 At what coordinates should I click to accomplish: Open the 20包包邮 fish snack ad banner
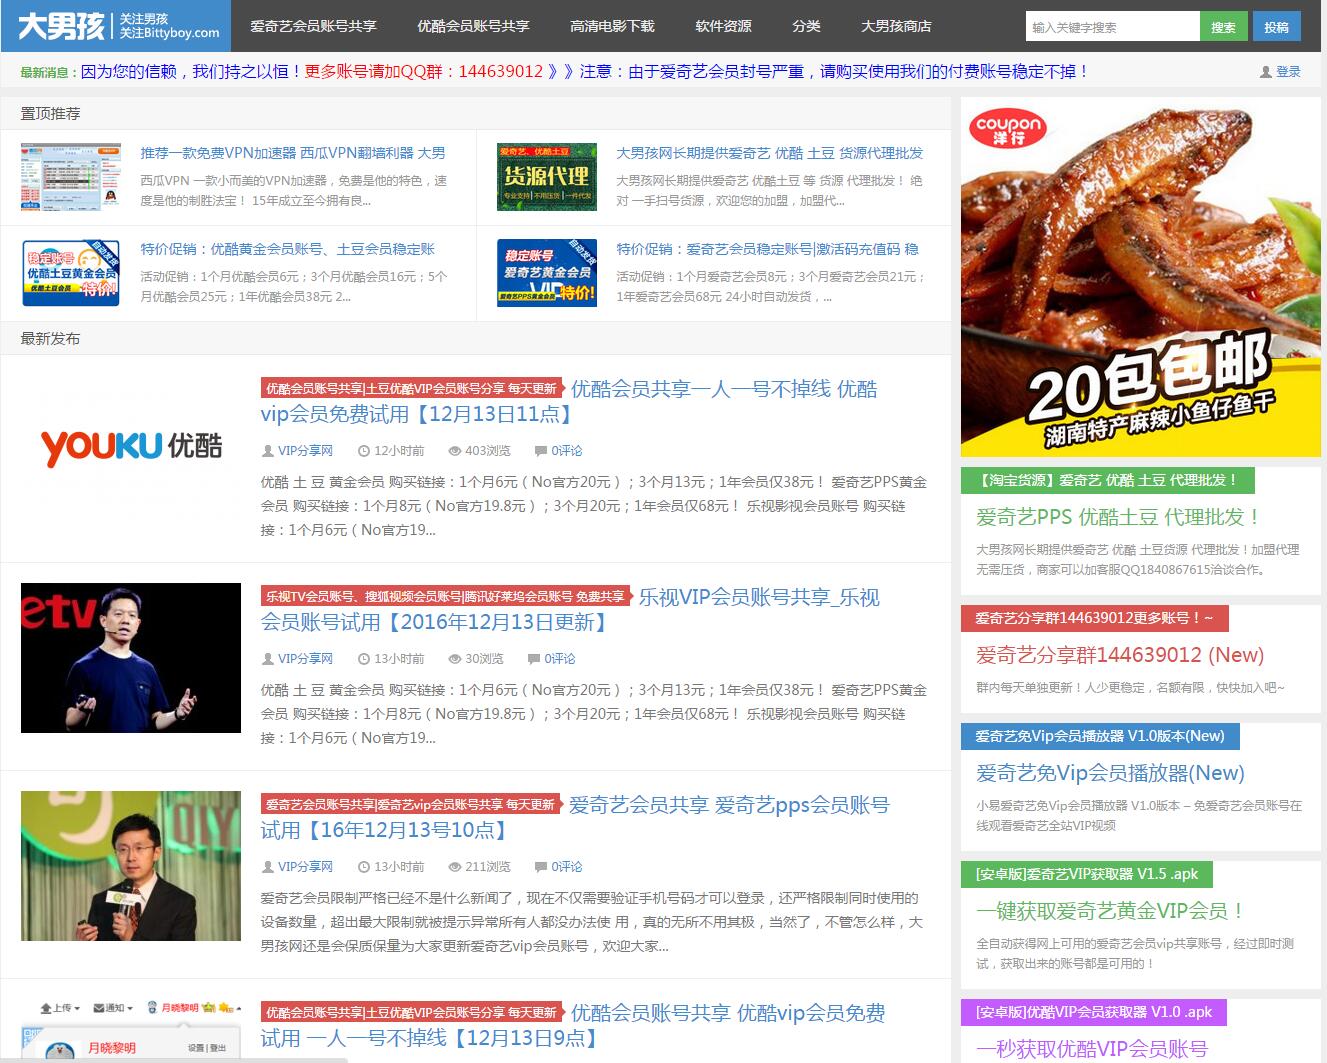(x=1141, y=277)
